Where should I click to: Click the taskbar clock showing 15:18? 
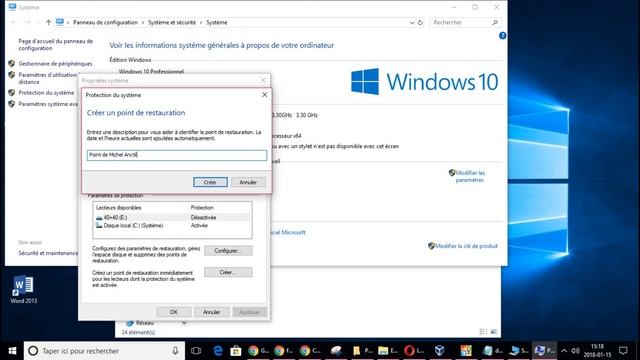coord(597,351)
